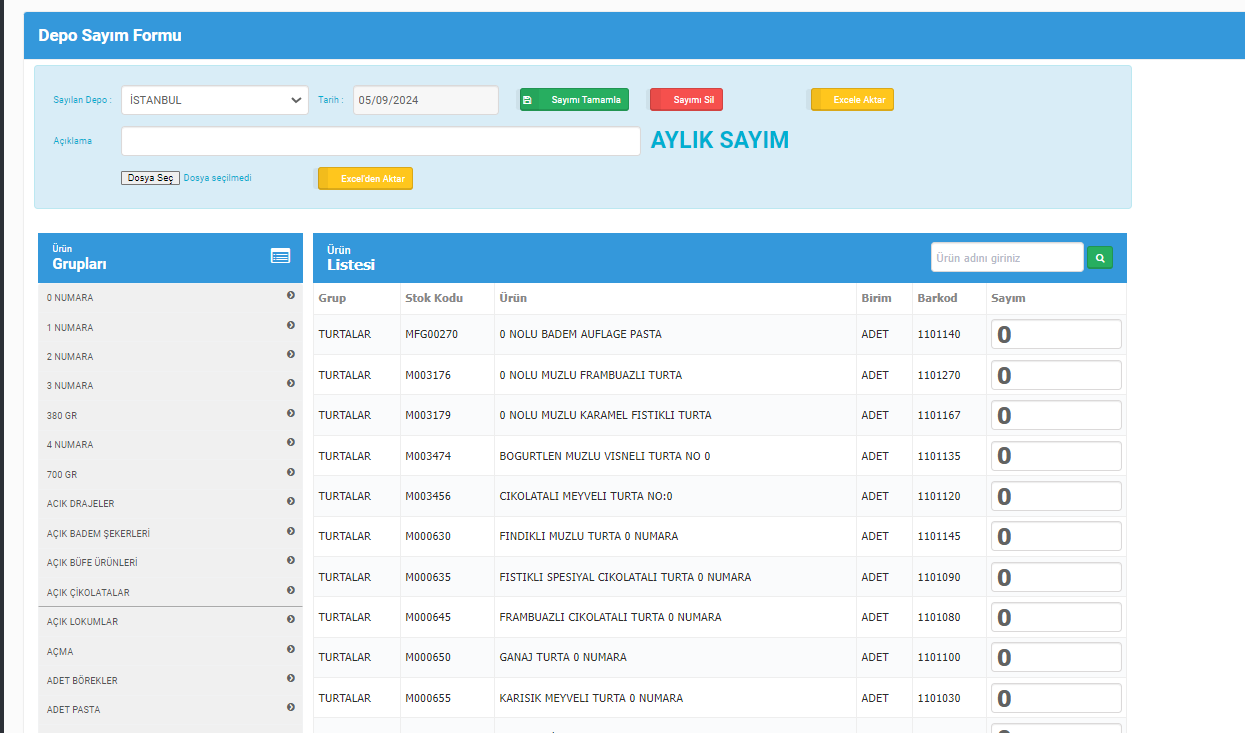
Task: Click the arrow icon for 380 GR group
Action: [291, 413]
